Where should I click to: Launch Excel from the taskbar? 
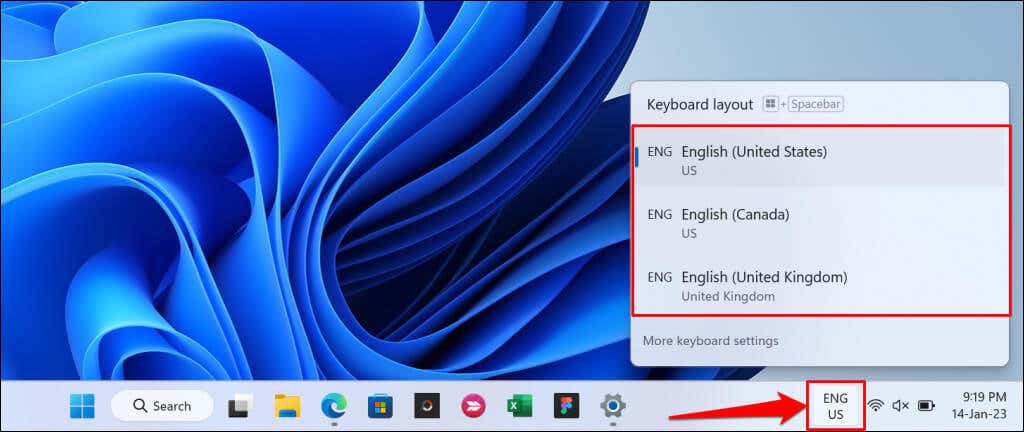(x=520, y=406)
